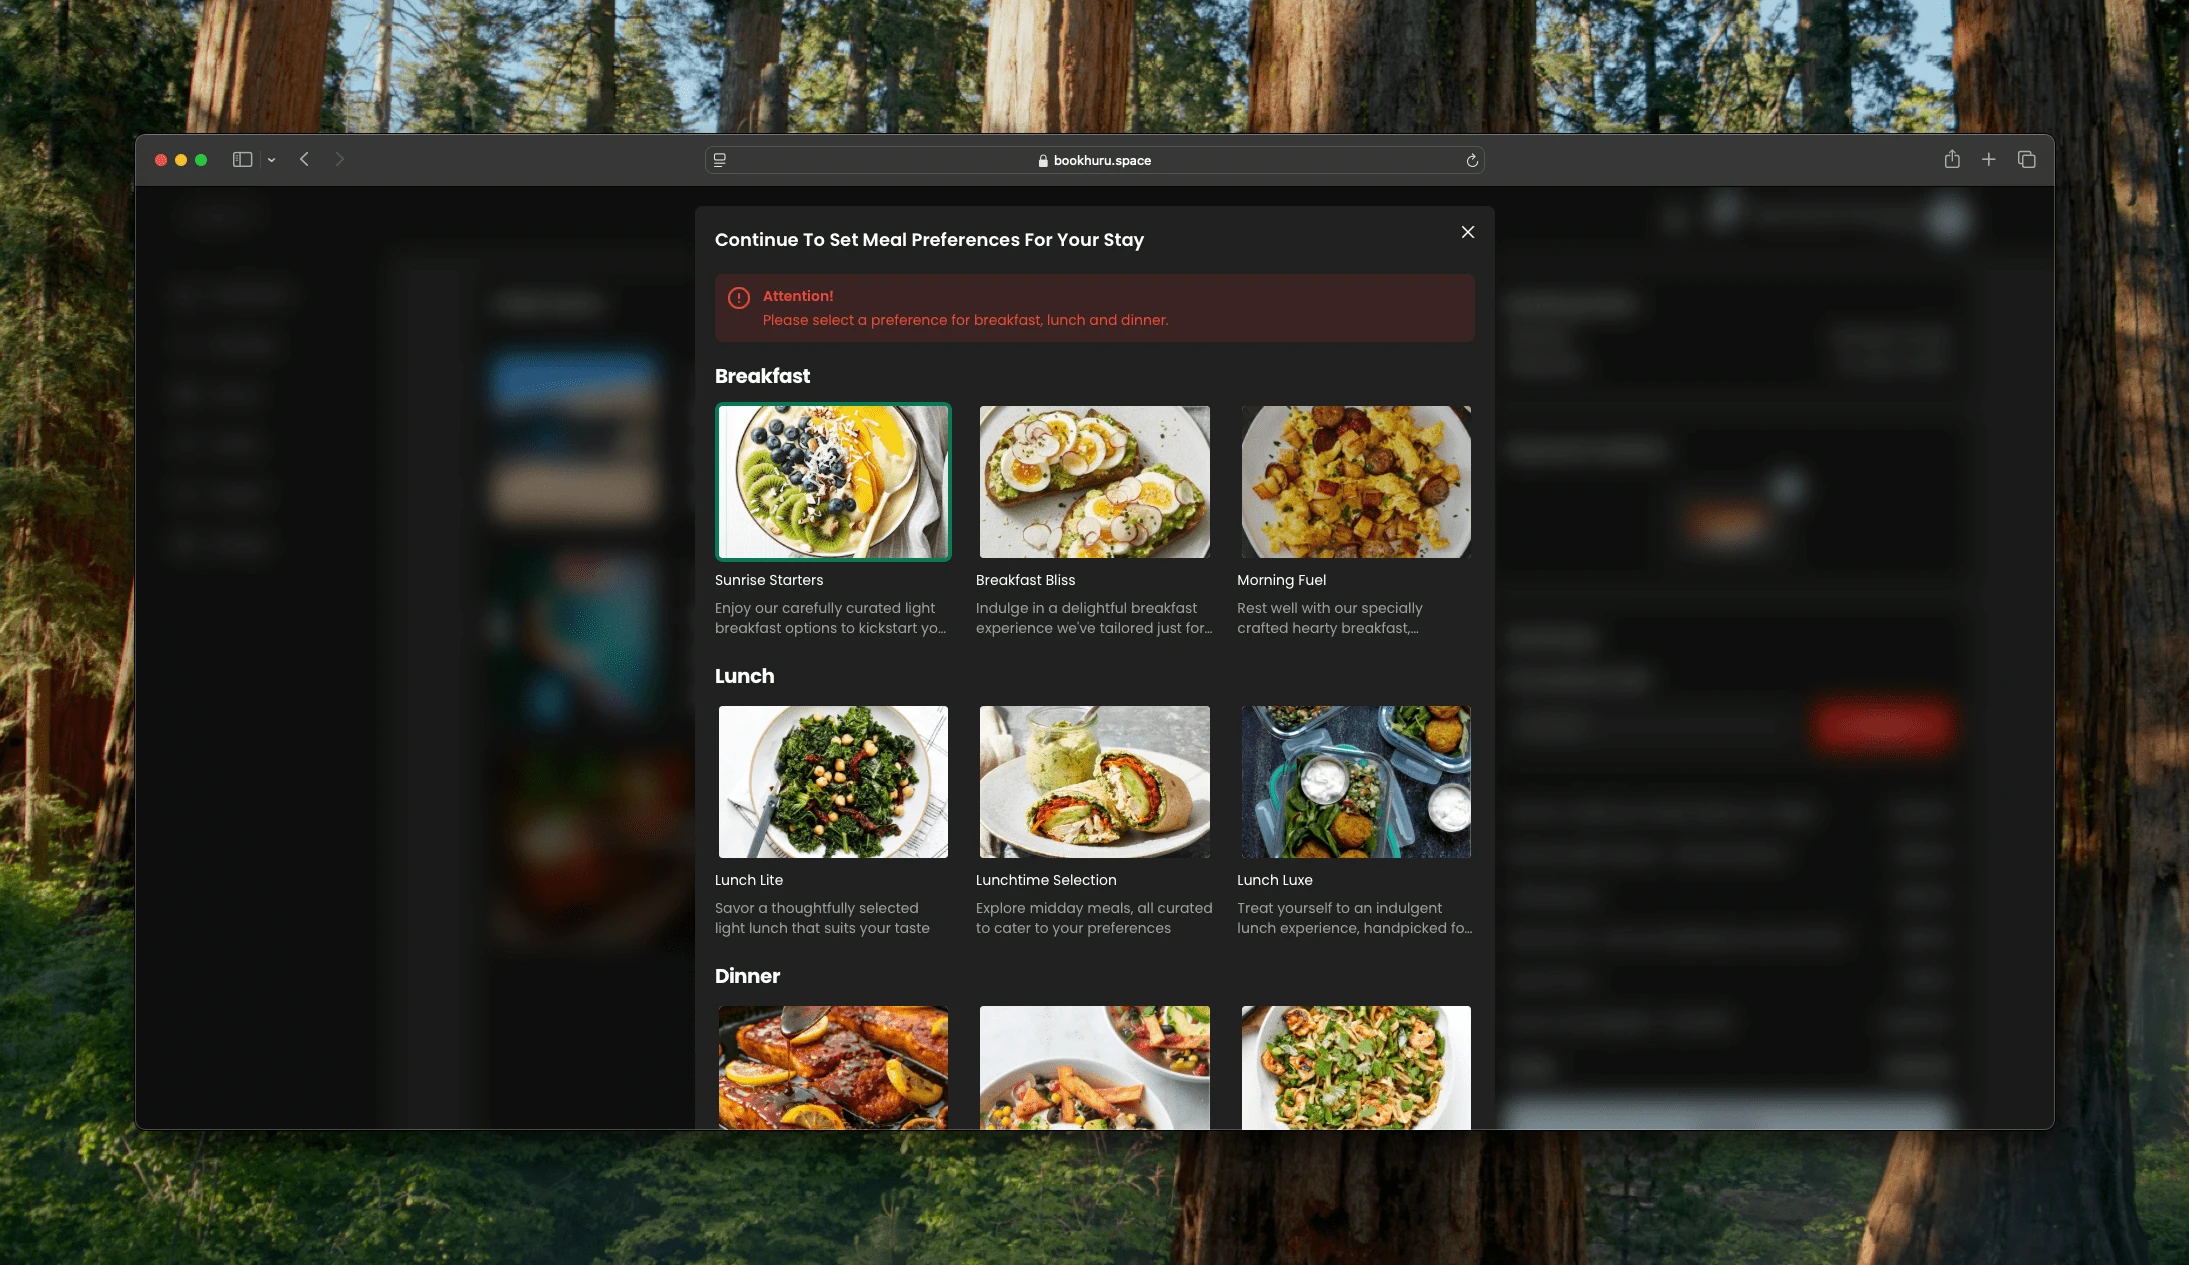The height and width of the screenshot is (1265, 2189).
Task: Close the meal preferences modal
Action: [x=1468, y=232]
